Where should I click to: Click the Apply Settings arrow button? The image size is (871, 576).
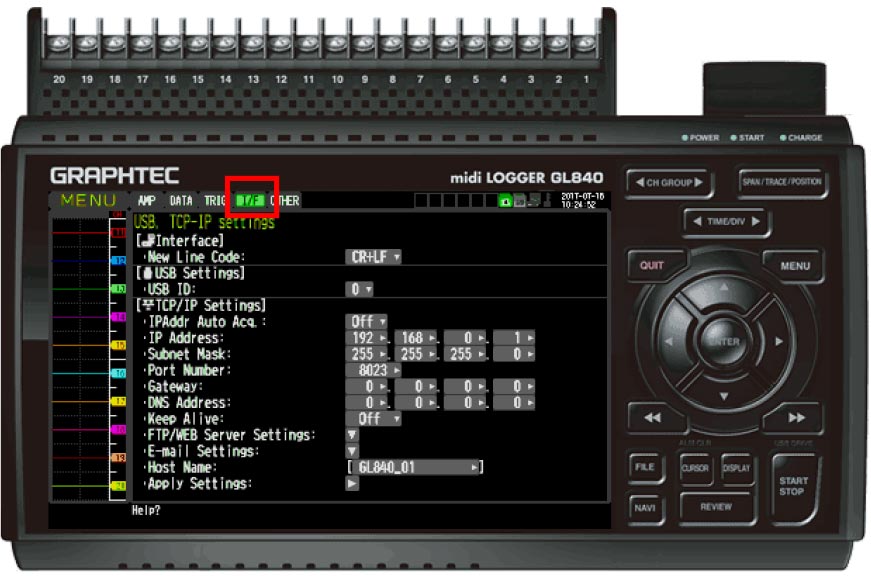352,484
